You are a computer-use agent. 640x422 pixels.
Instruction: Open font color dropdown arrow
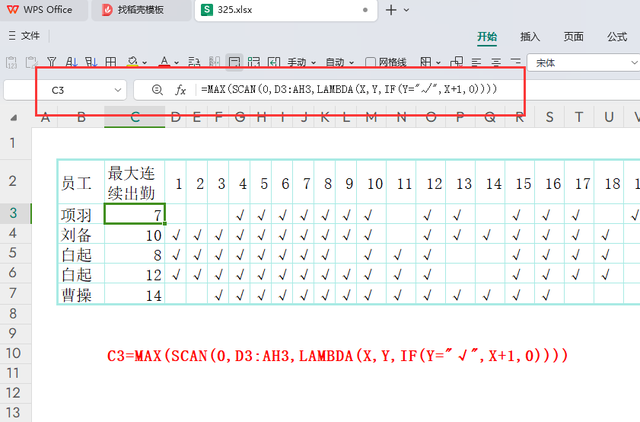pos(176,63)
